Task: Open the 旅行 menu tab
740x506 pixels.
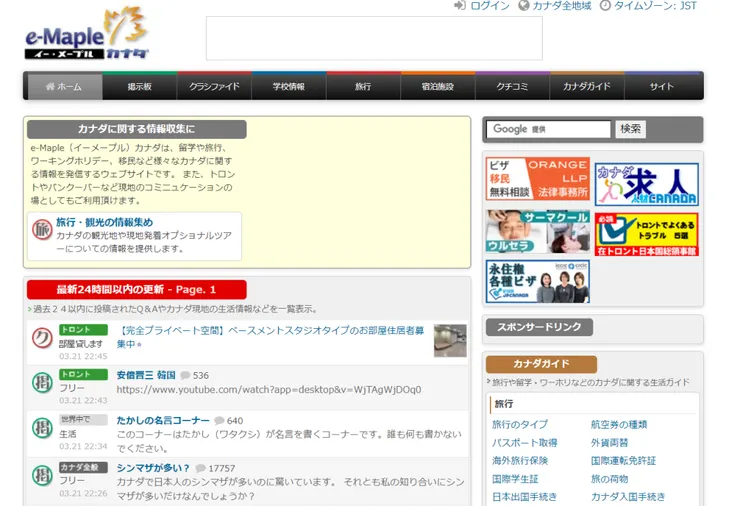Action: click(x=363, y=86)
